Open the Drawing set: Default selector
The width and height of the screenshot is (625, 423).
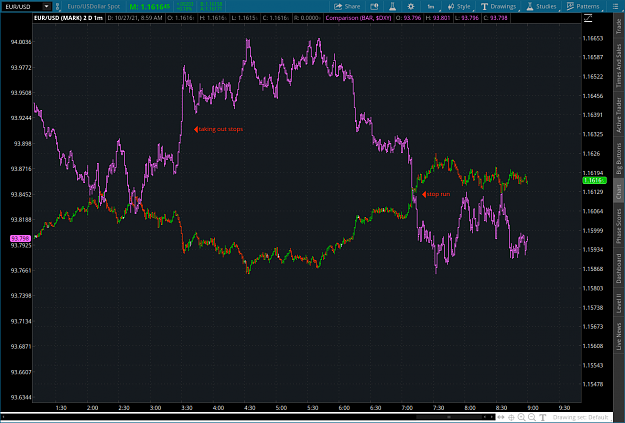[x=580, y=417]
